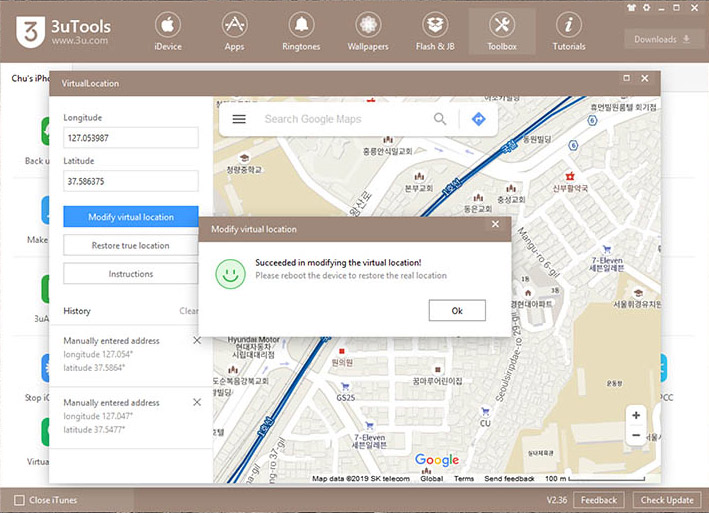Clear the location history

click(189, 311)
